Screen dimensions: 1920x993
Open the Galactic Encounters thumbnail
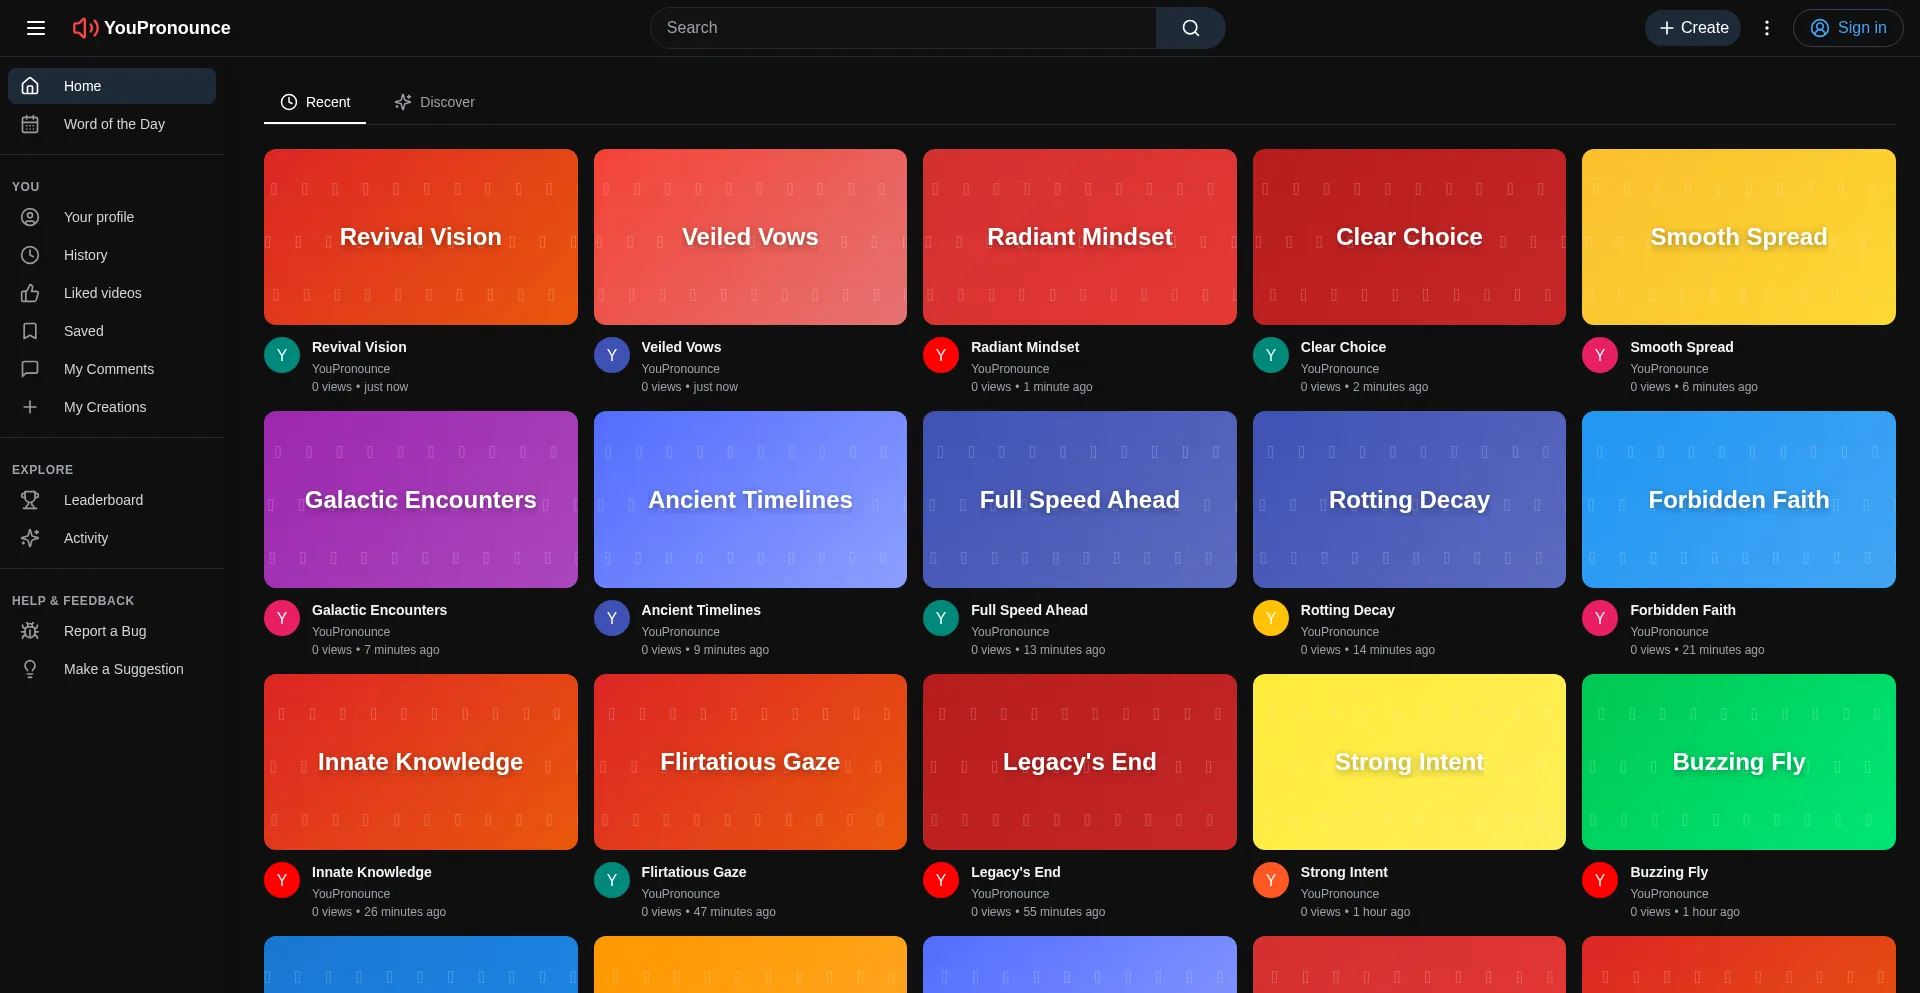[x=420, y=499]
